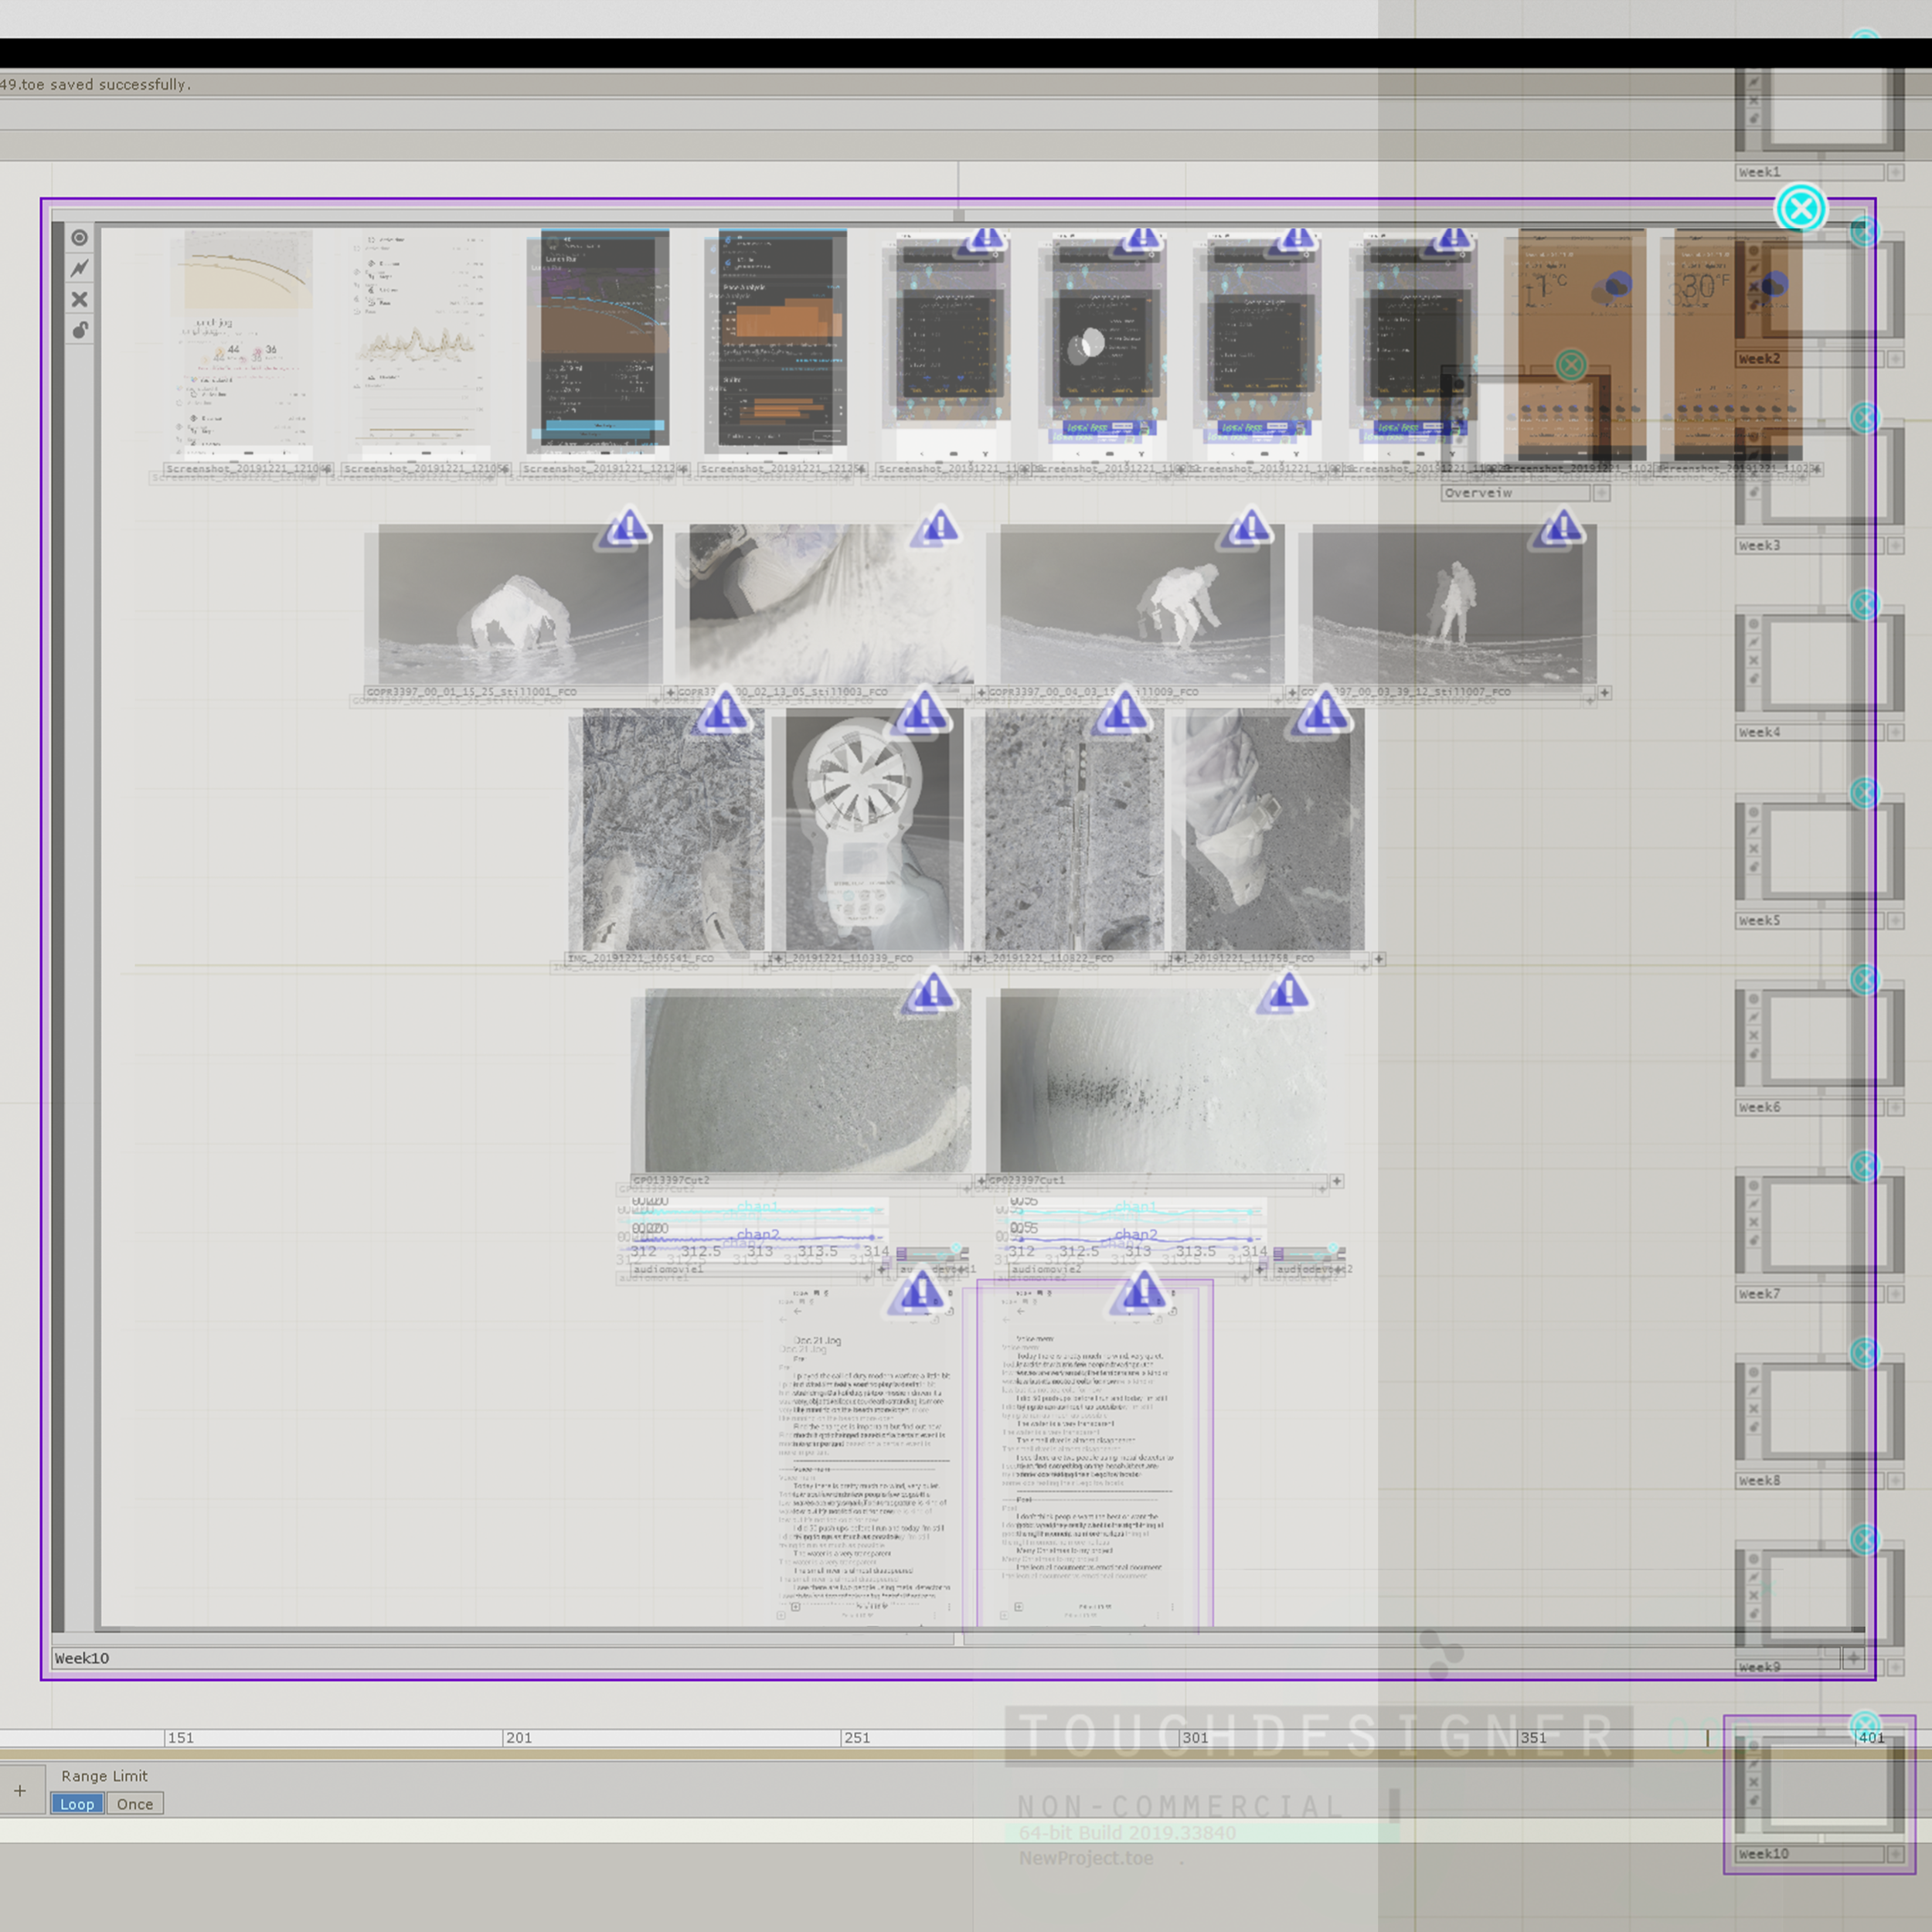The image size is (1932, 1932).
Task: Select Once range limit mode
Action: tap(135, 1804)
